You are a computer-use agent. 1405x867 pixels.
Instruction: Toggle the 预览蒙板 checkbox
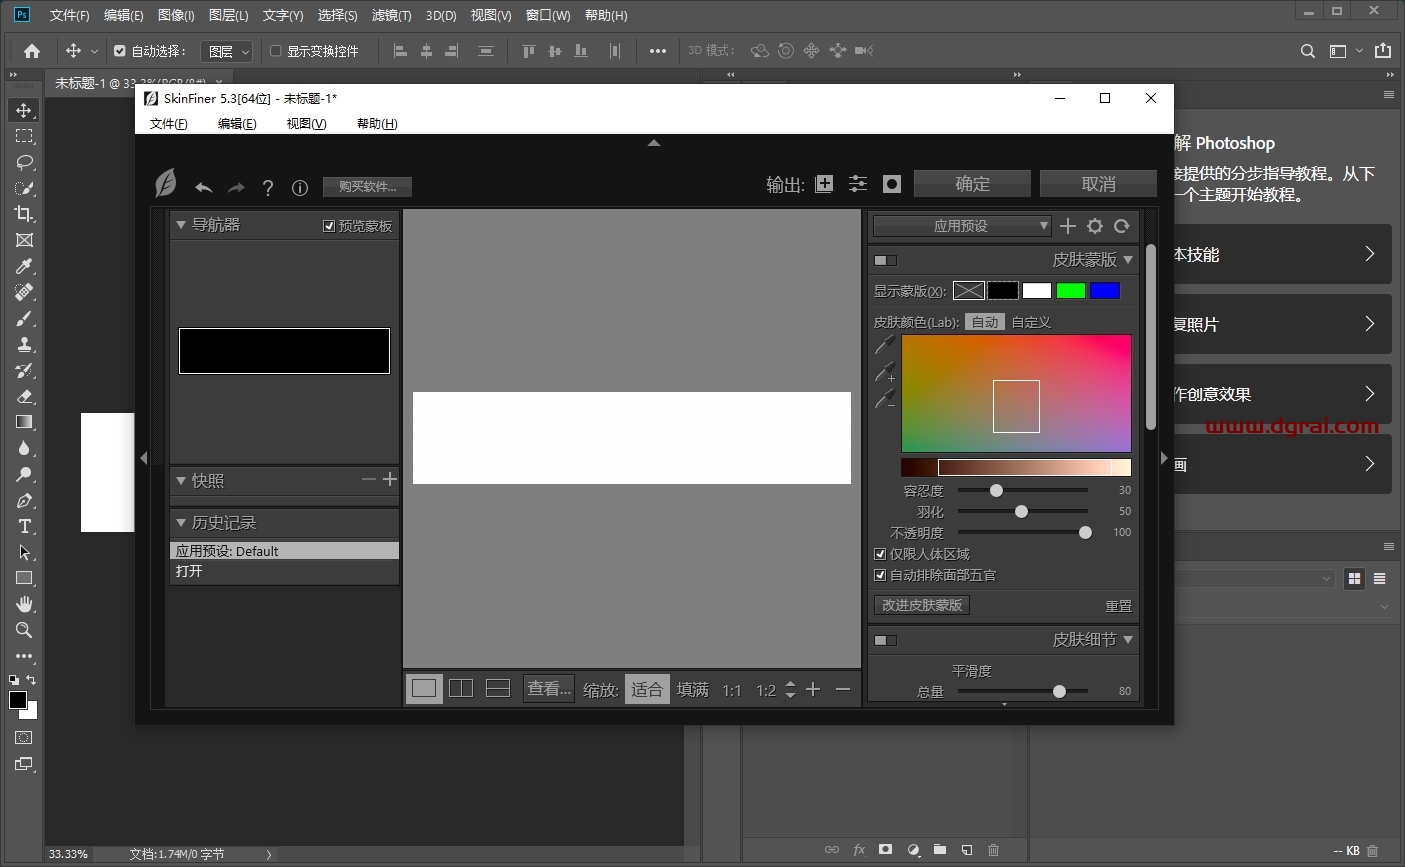tap(329, 226)
